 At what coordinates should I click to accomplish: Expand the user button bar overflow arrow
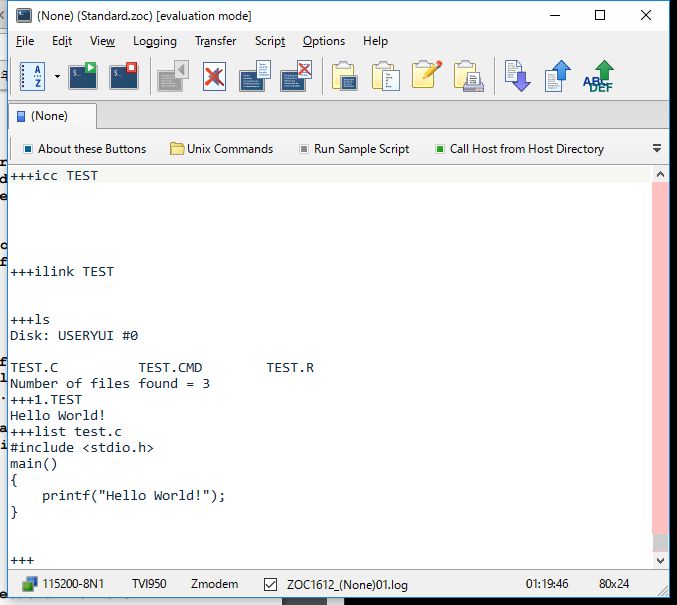tap(657, 149)
